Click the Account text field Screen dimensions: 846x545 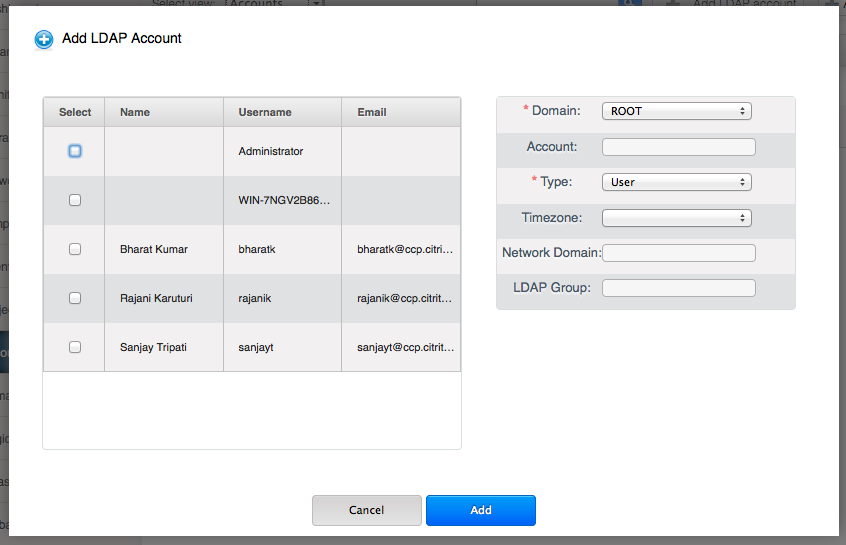[678, 147]
